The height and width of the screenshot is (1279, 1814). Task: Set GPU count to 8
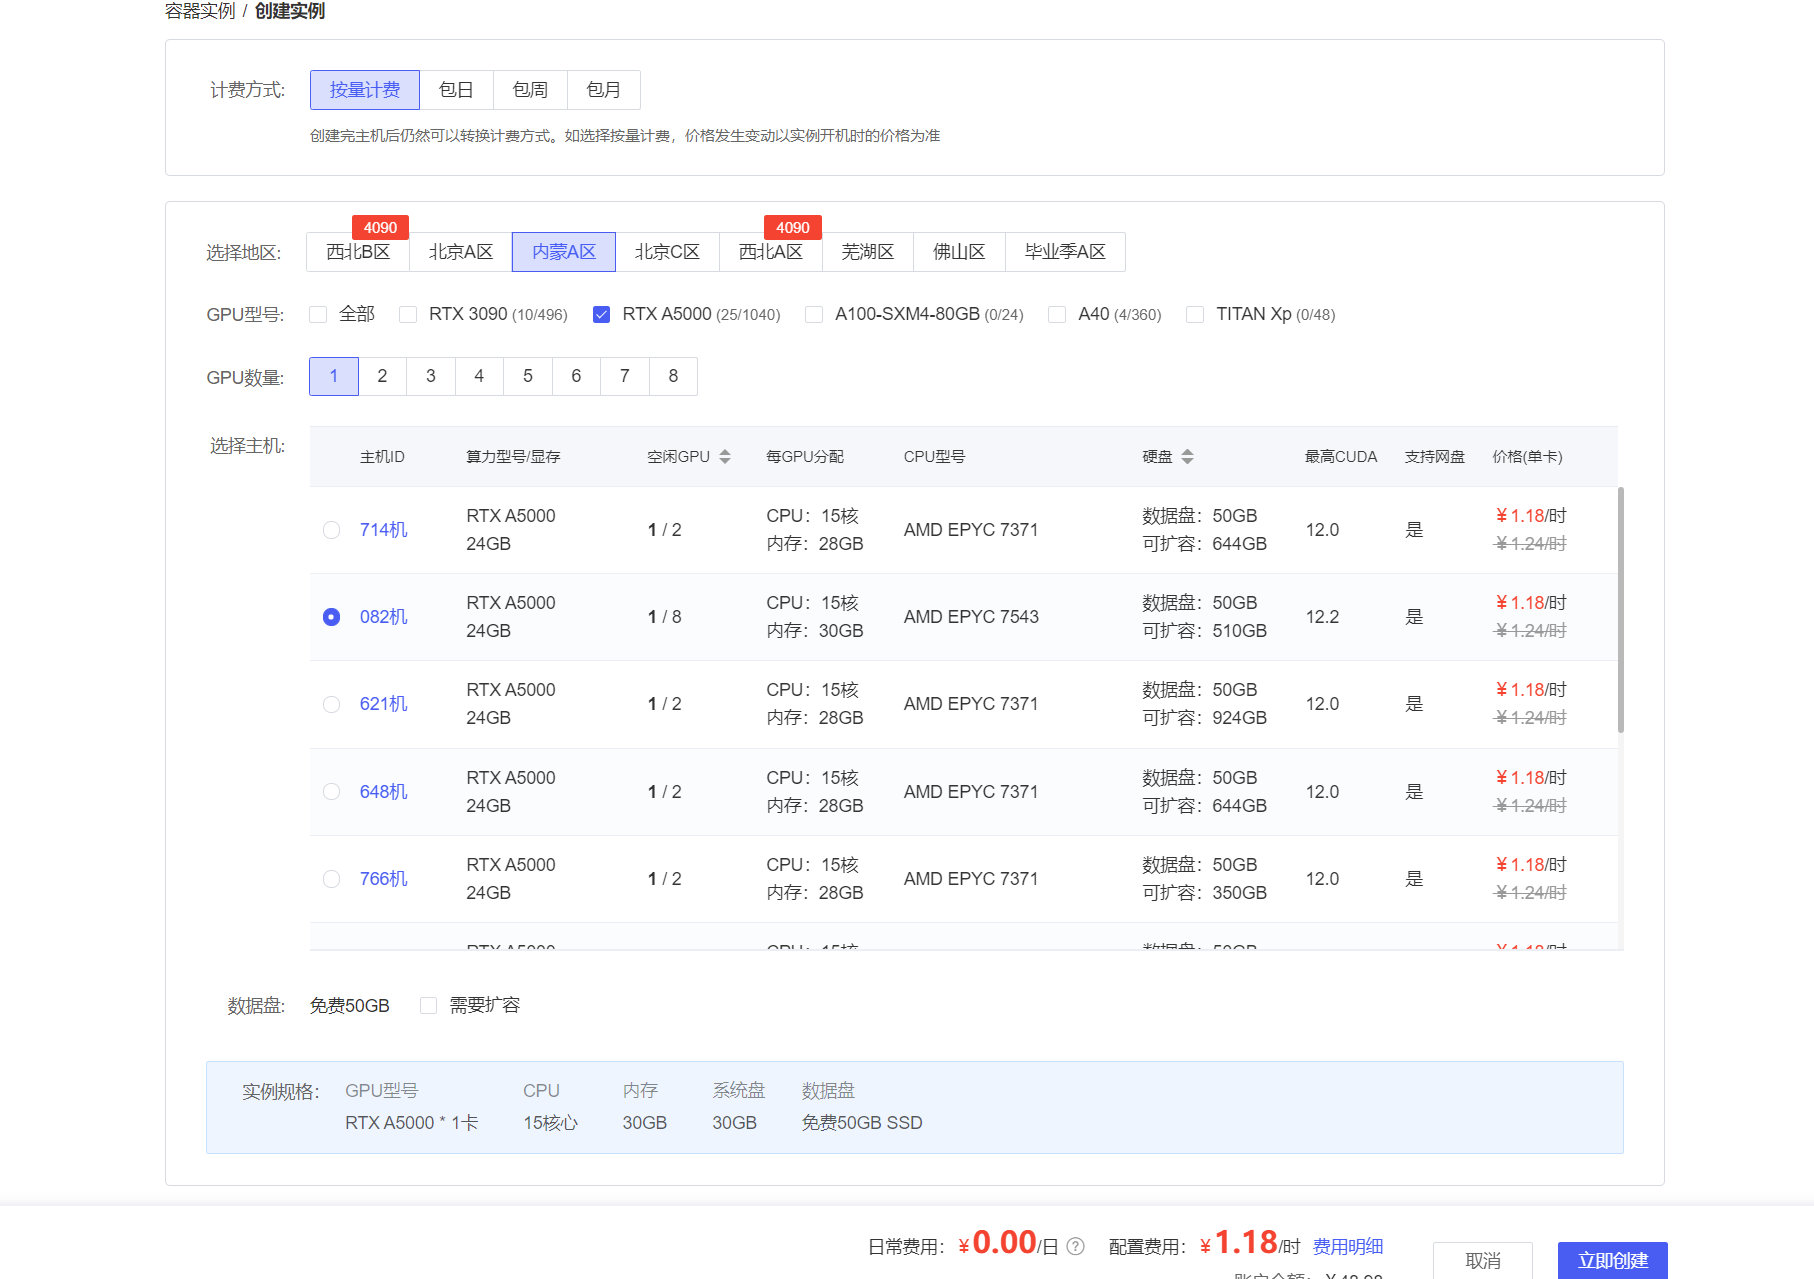click(673, 376)
